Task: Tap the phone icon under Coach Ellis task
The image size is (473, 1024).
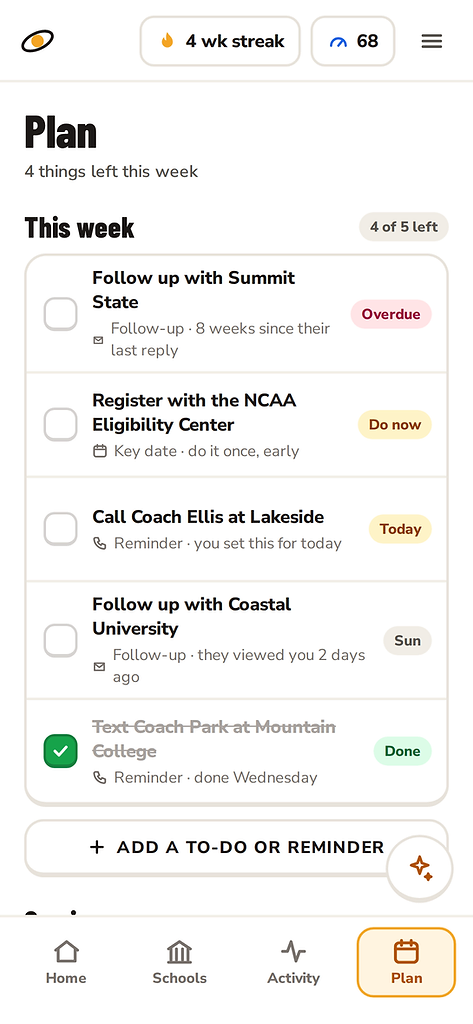Action: pos(99,543)
